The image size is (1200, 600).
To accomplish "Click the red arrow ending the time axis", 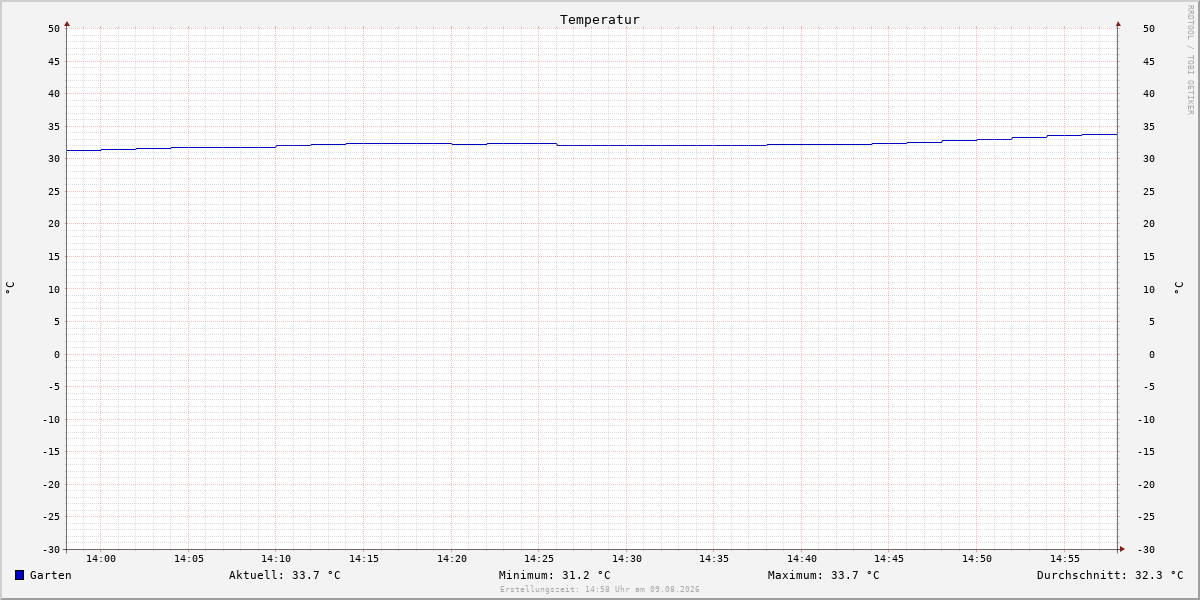I will (x=1122, y=549).
